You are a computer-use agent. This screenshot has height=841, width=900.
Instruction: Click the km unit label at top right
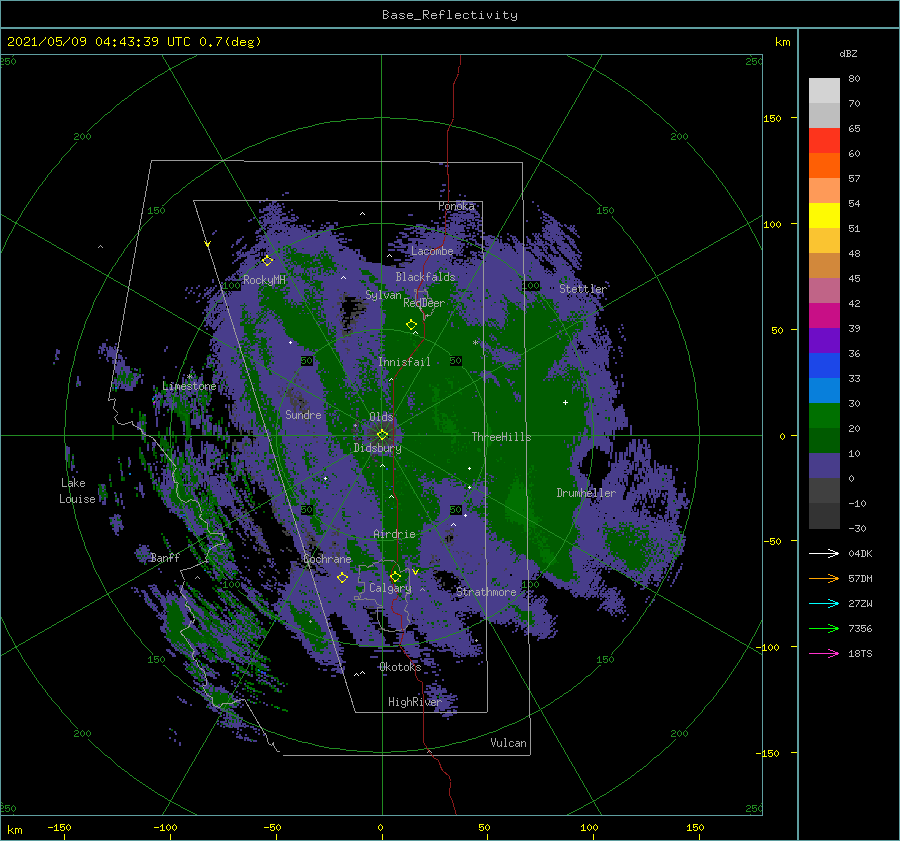click(782, 42)
